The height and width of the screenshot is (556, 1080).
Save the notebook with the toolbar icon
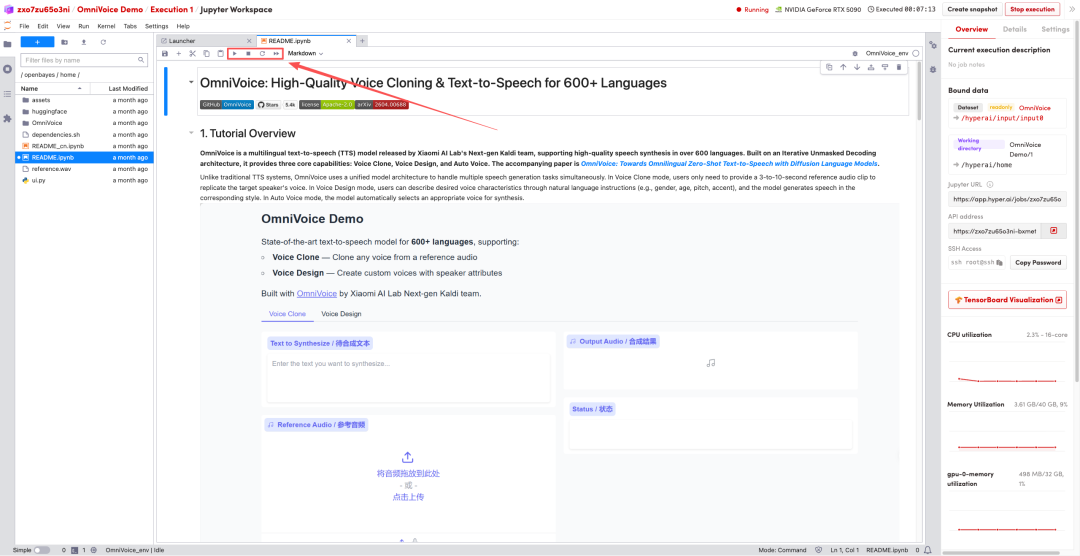click(165, 53)
